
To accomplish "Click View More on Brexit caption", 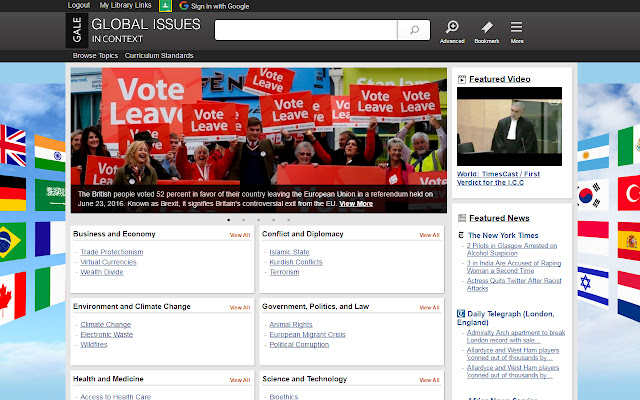I will tap(356, 204).
